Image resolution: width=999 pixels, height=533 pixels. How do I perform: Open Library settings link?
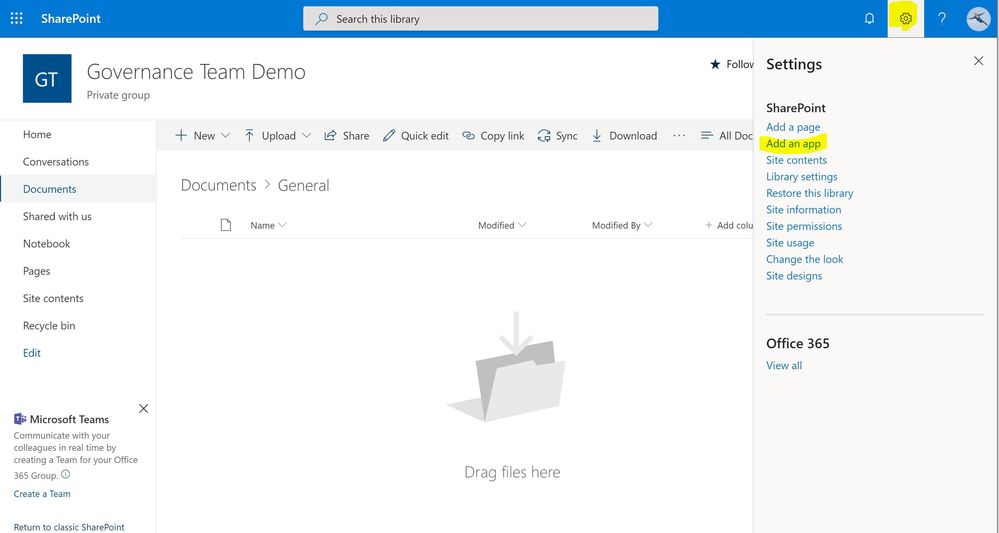pyautogui.click(x=801, y=177)
